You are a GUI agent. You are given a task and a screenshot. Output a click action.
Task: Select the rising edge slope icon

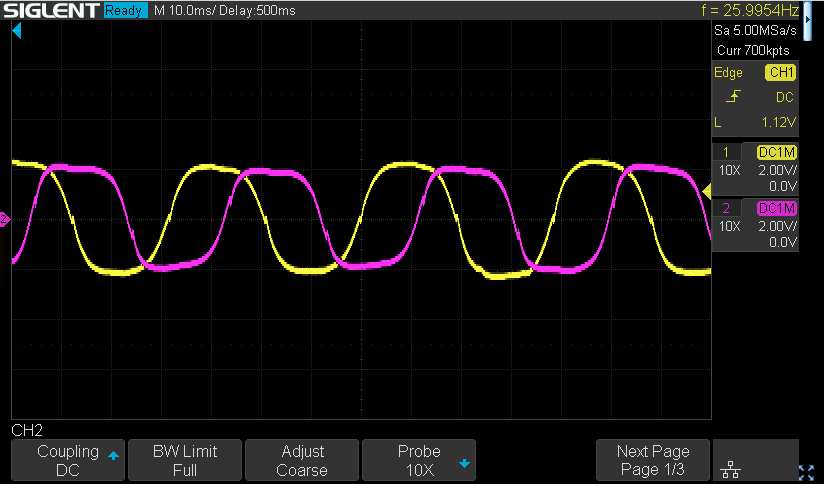[733, 97]
